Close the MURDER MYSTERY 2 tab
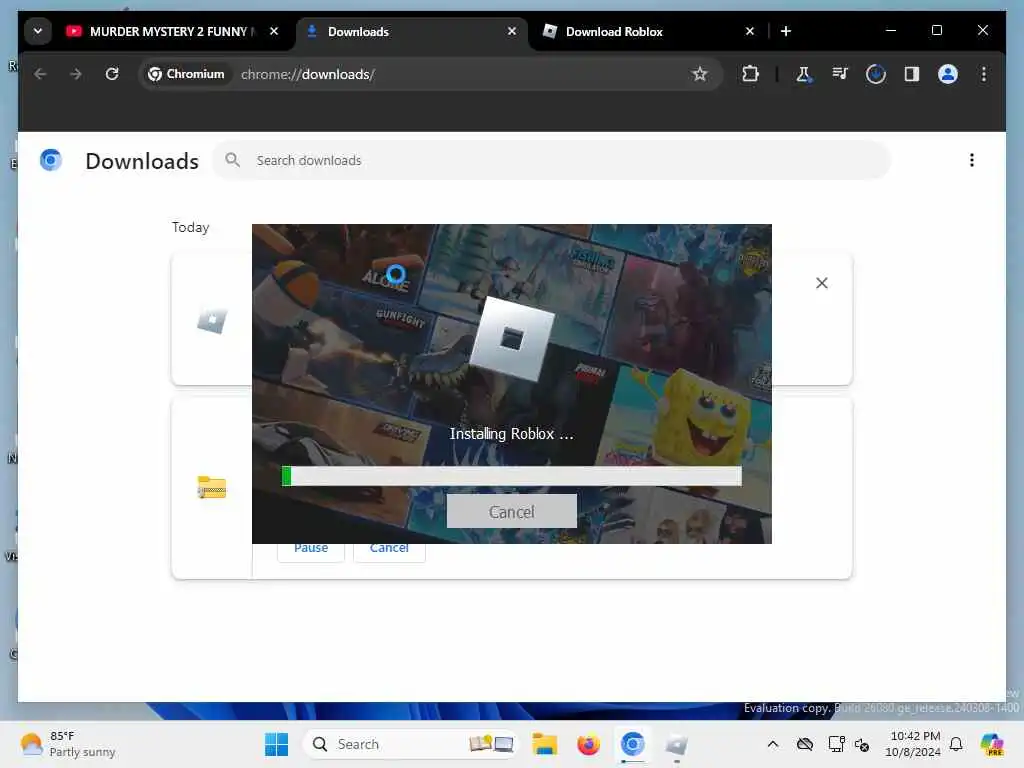1024x768 pixels. coord(274,31)
